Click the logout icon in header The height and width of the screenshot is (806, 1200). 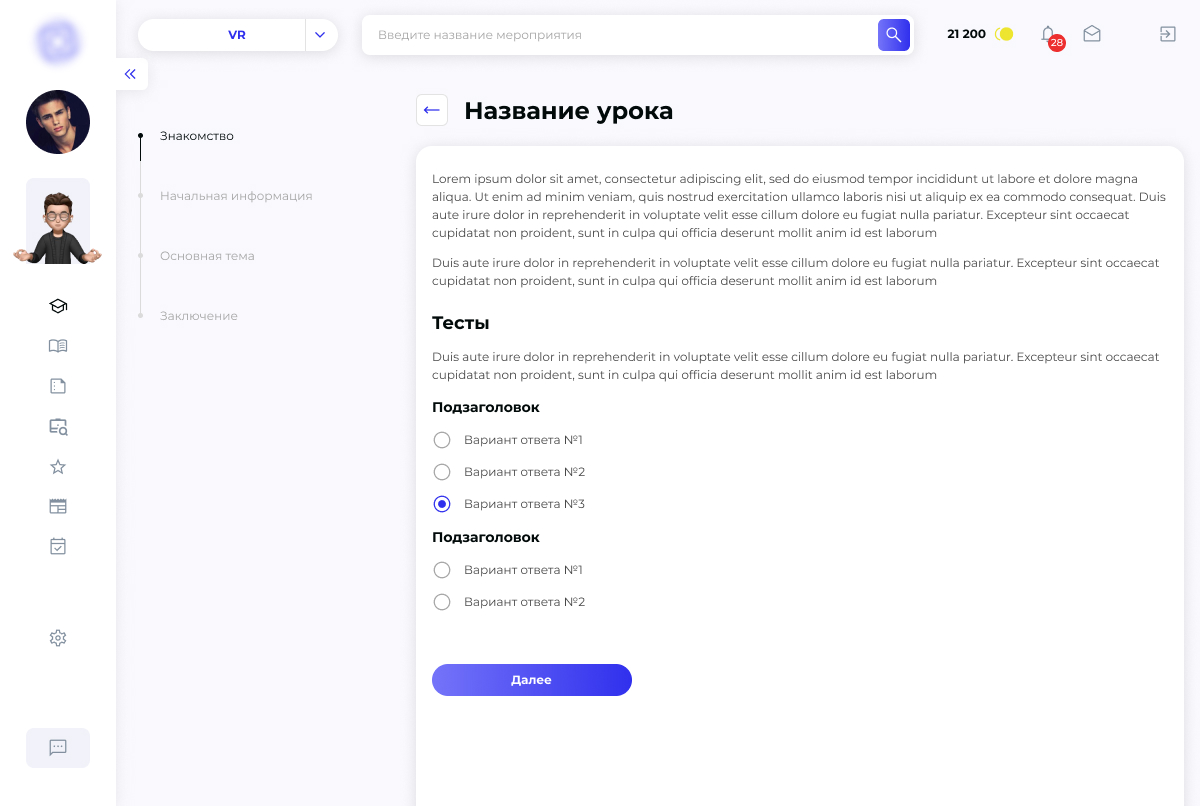(x=1167, y=34)
